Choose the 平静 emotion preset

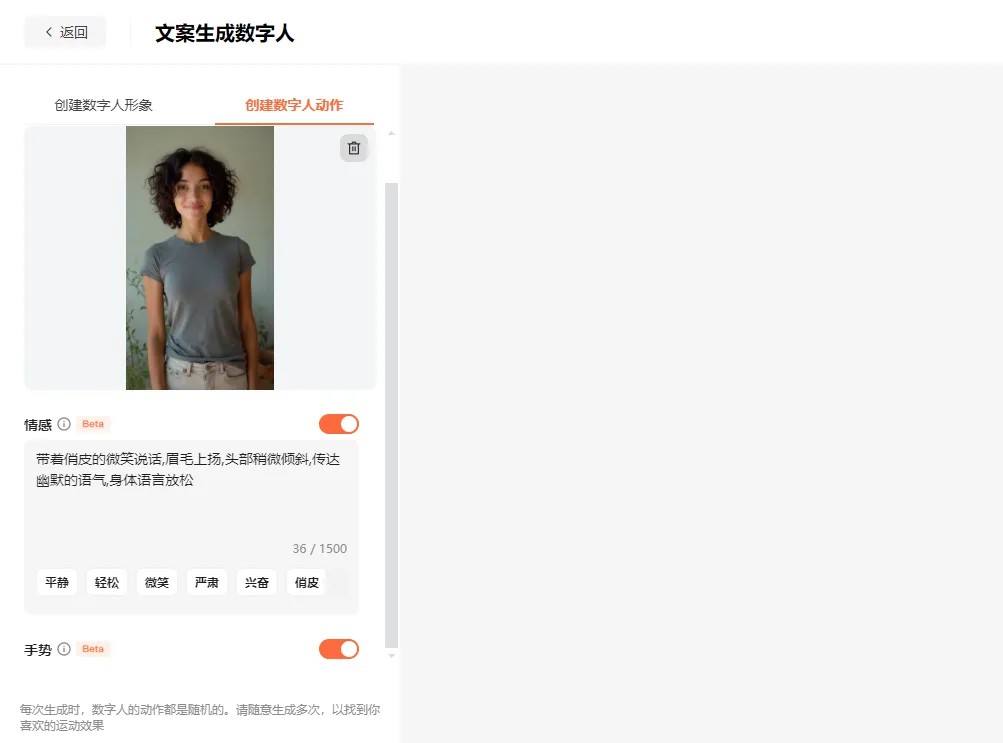57,583
